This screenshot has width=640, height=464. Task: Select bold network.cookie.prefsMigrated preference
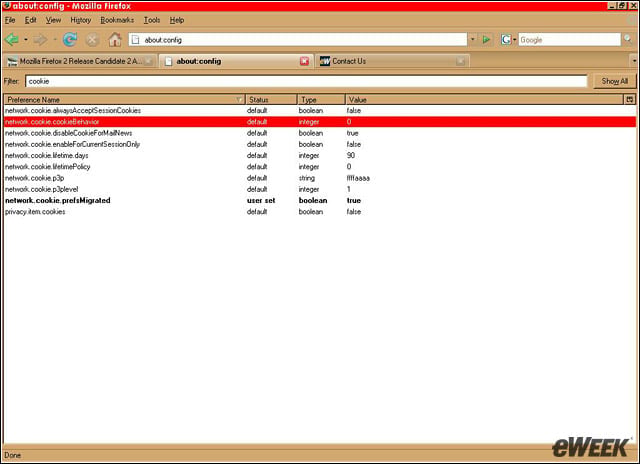point(320,200)
